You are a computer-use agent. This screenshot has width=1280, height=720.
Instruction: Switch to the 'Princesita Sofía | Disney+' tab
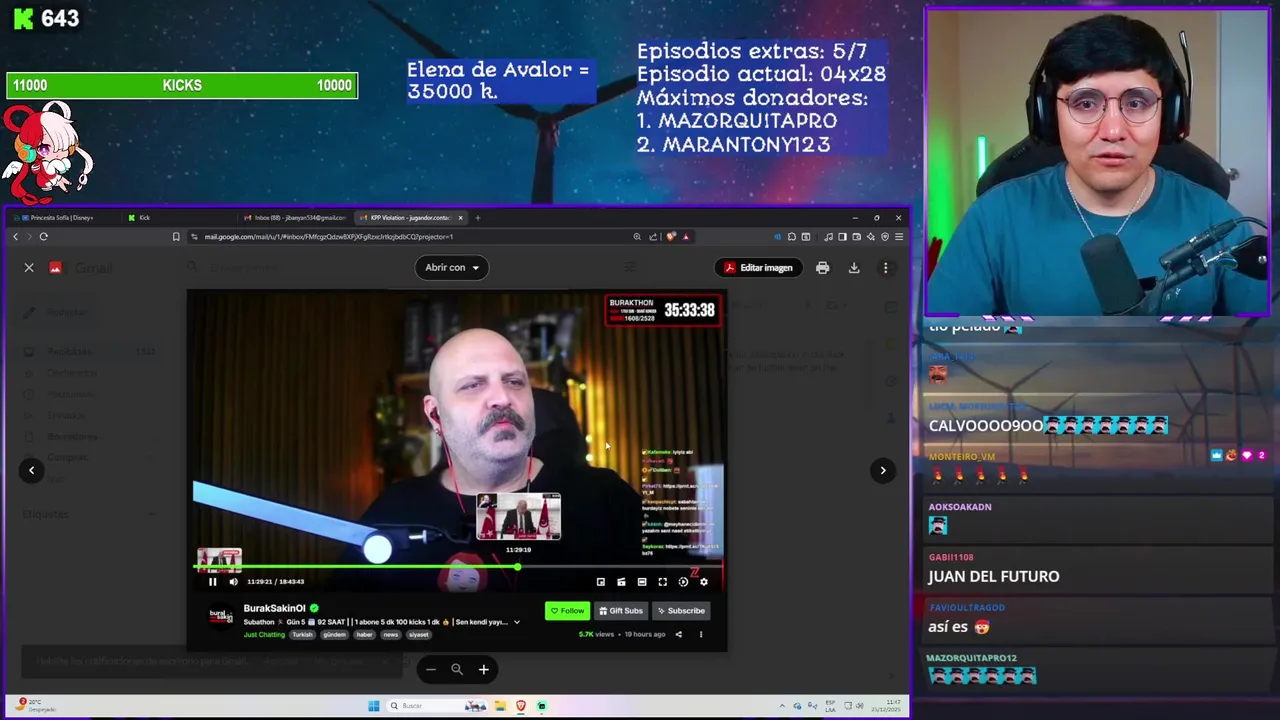coord(62,217)
